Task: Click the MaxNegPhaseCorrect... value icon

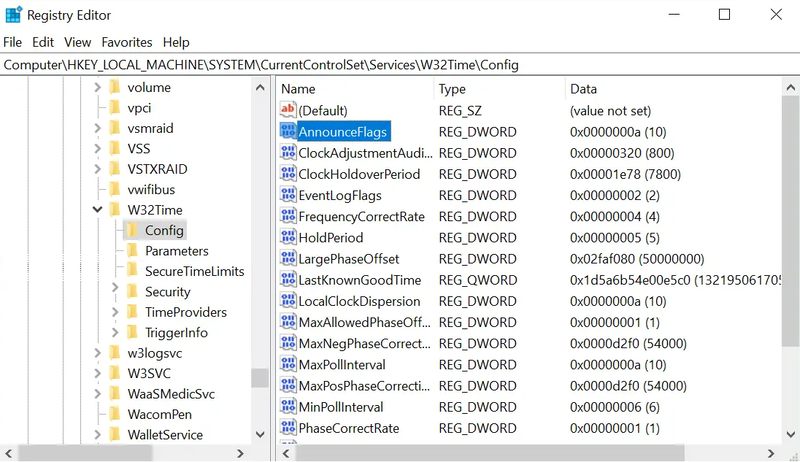Action: pos(288,343)
